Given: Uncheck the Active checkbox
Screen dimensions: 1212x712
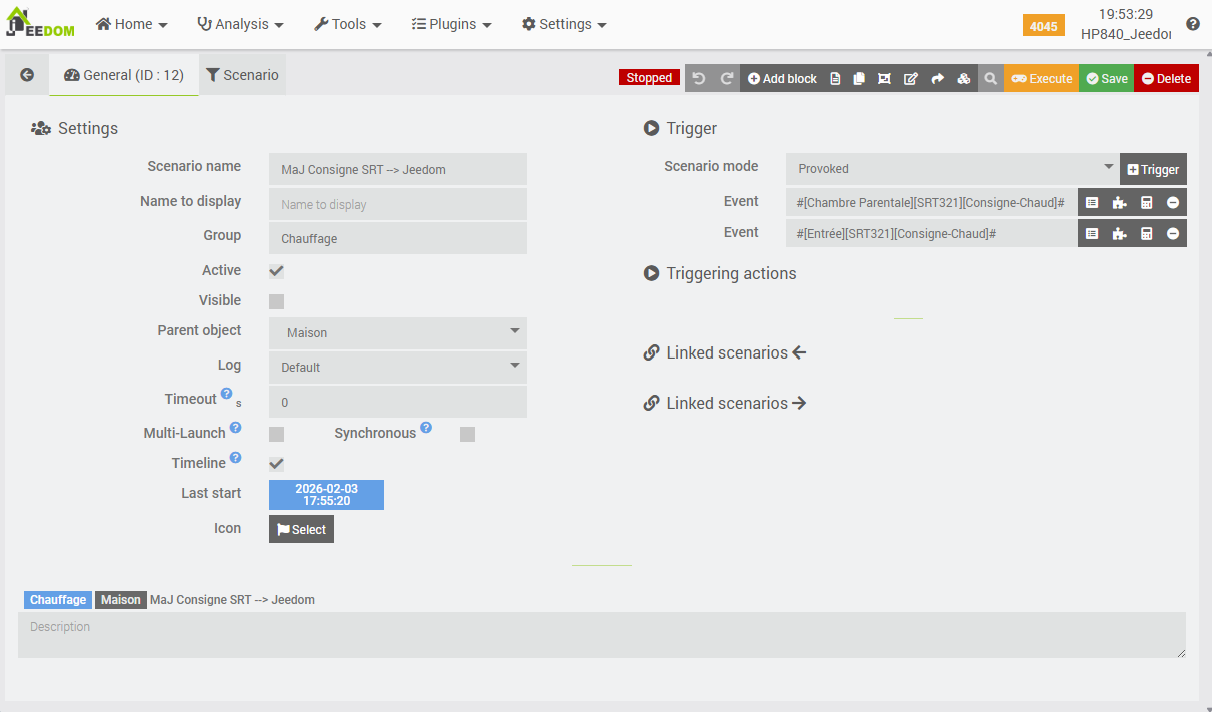Looking at the screenshot, I should click(x=277, y=271).
